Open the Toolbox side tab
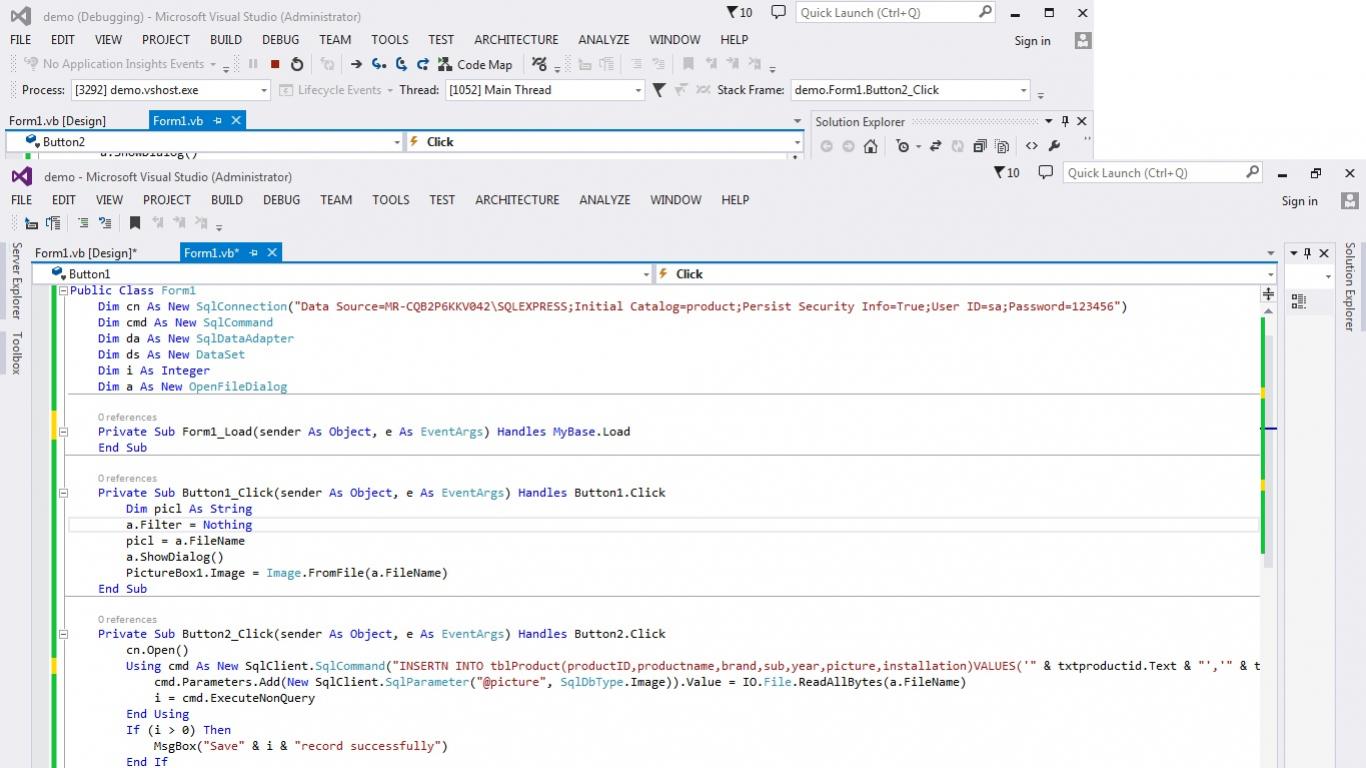This screenshot has height=768, width=1366. click(x=16, y=353)
